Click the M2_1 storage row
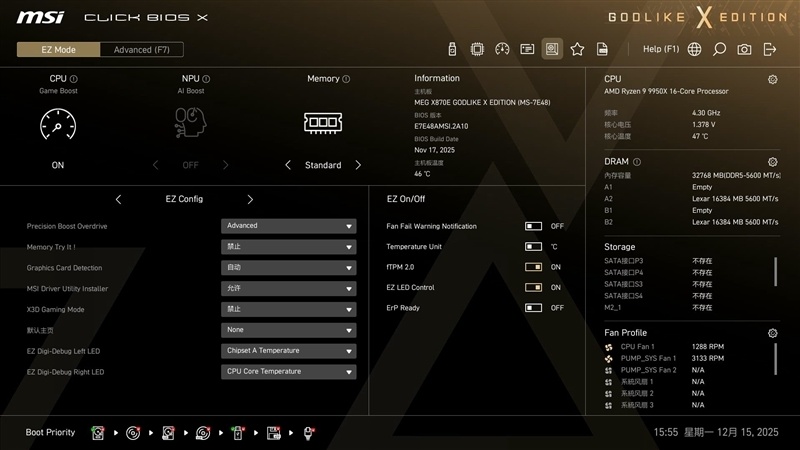 point(658,308)
